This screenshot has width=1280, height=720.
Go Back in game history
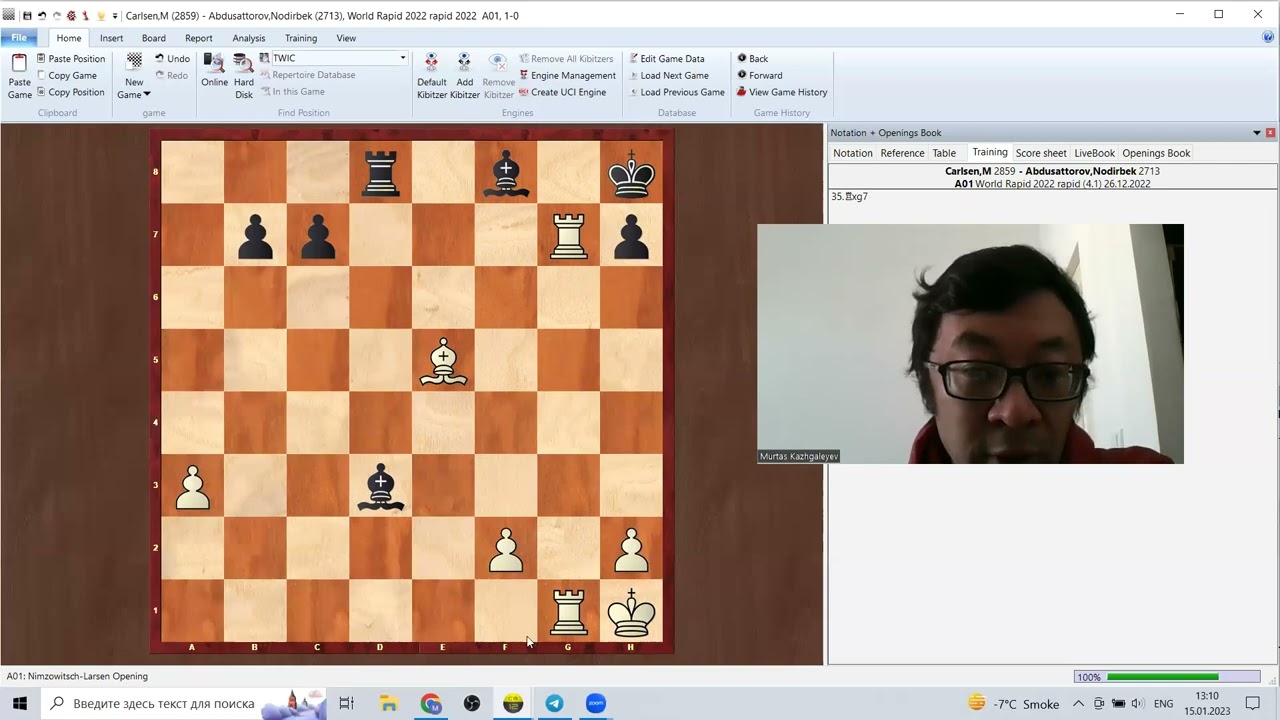pyautogui.click(x=752, y=58)
